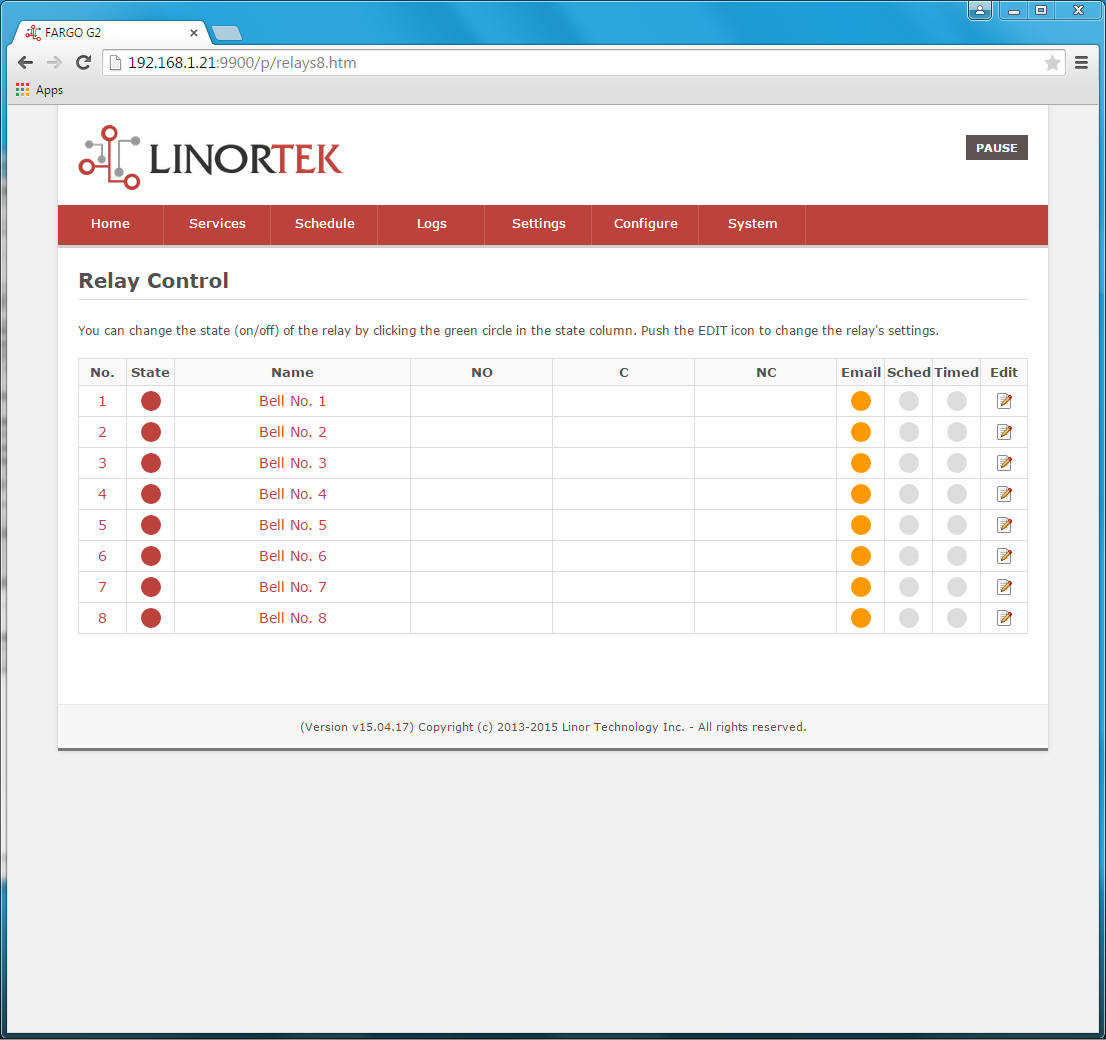Open the Apps shortcut in bookmarks bar
The height and width of the screenshot is (1040, 1106).
[40, 90]
